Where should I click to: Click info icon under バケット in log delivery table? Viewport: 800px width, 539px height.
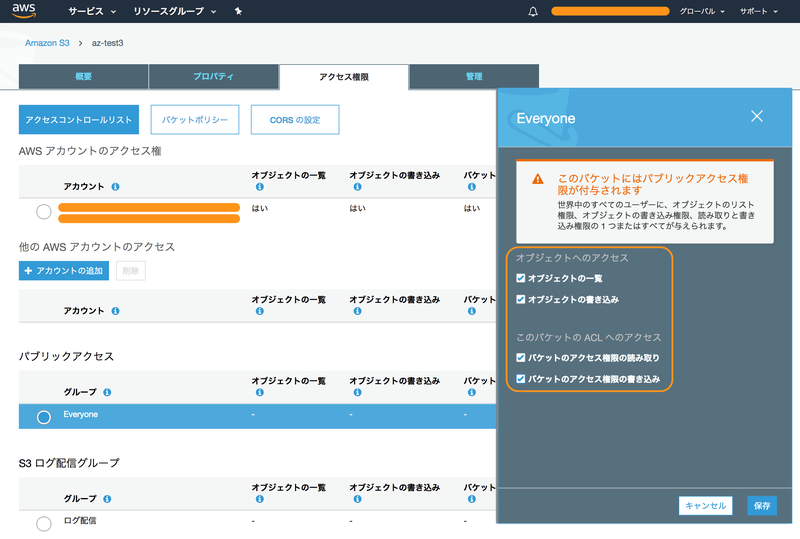pyautogui.click(x=471, y=499)
